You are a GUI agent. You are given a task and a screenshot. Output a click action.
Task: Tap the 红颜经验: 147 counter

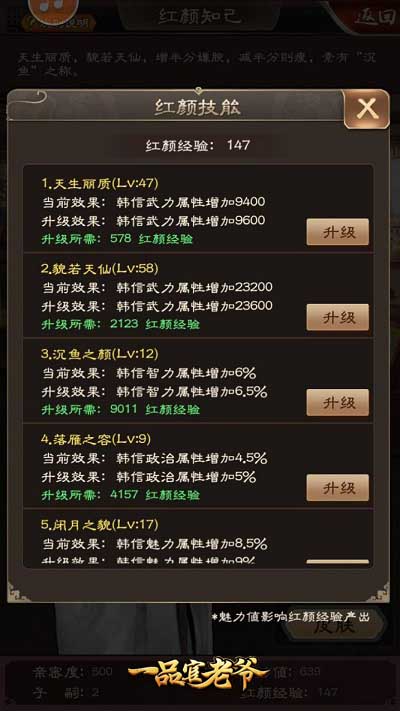[x=198, y=146]
